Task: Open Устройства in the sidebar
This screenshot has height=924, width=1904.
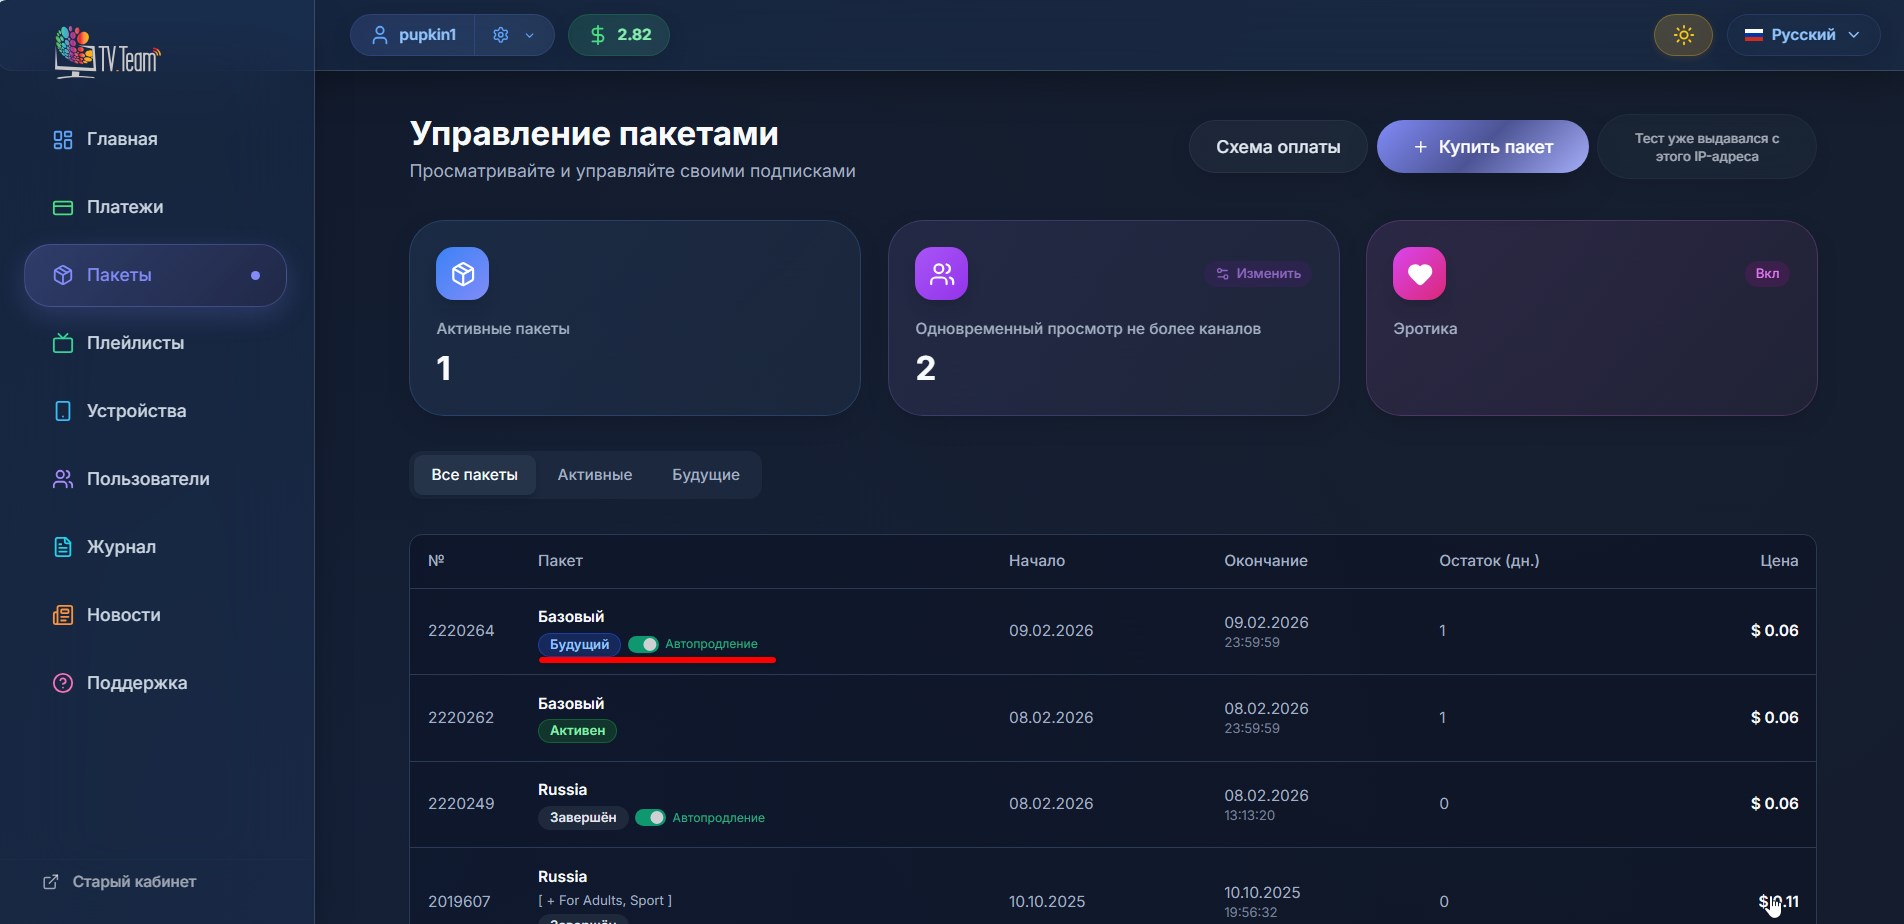Action: [x=136, y=411]
